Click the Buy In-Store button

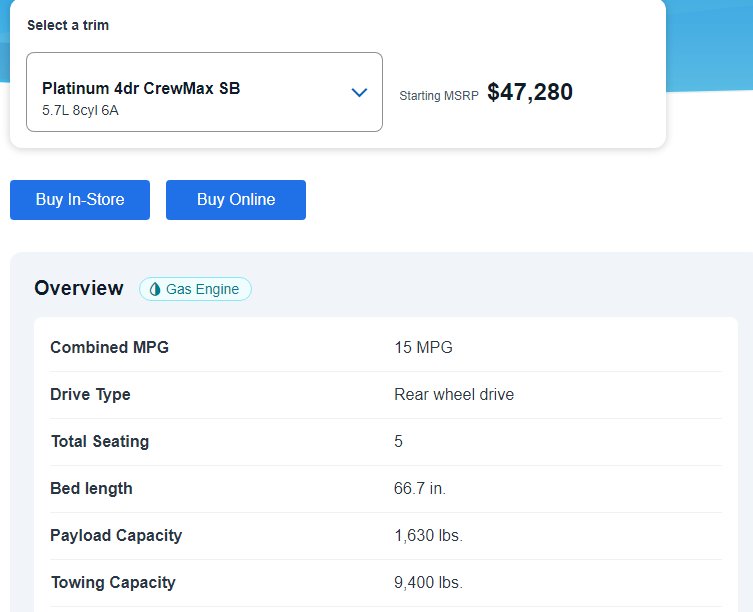click(x=80, y=200)
